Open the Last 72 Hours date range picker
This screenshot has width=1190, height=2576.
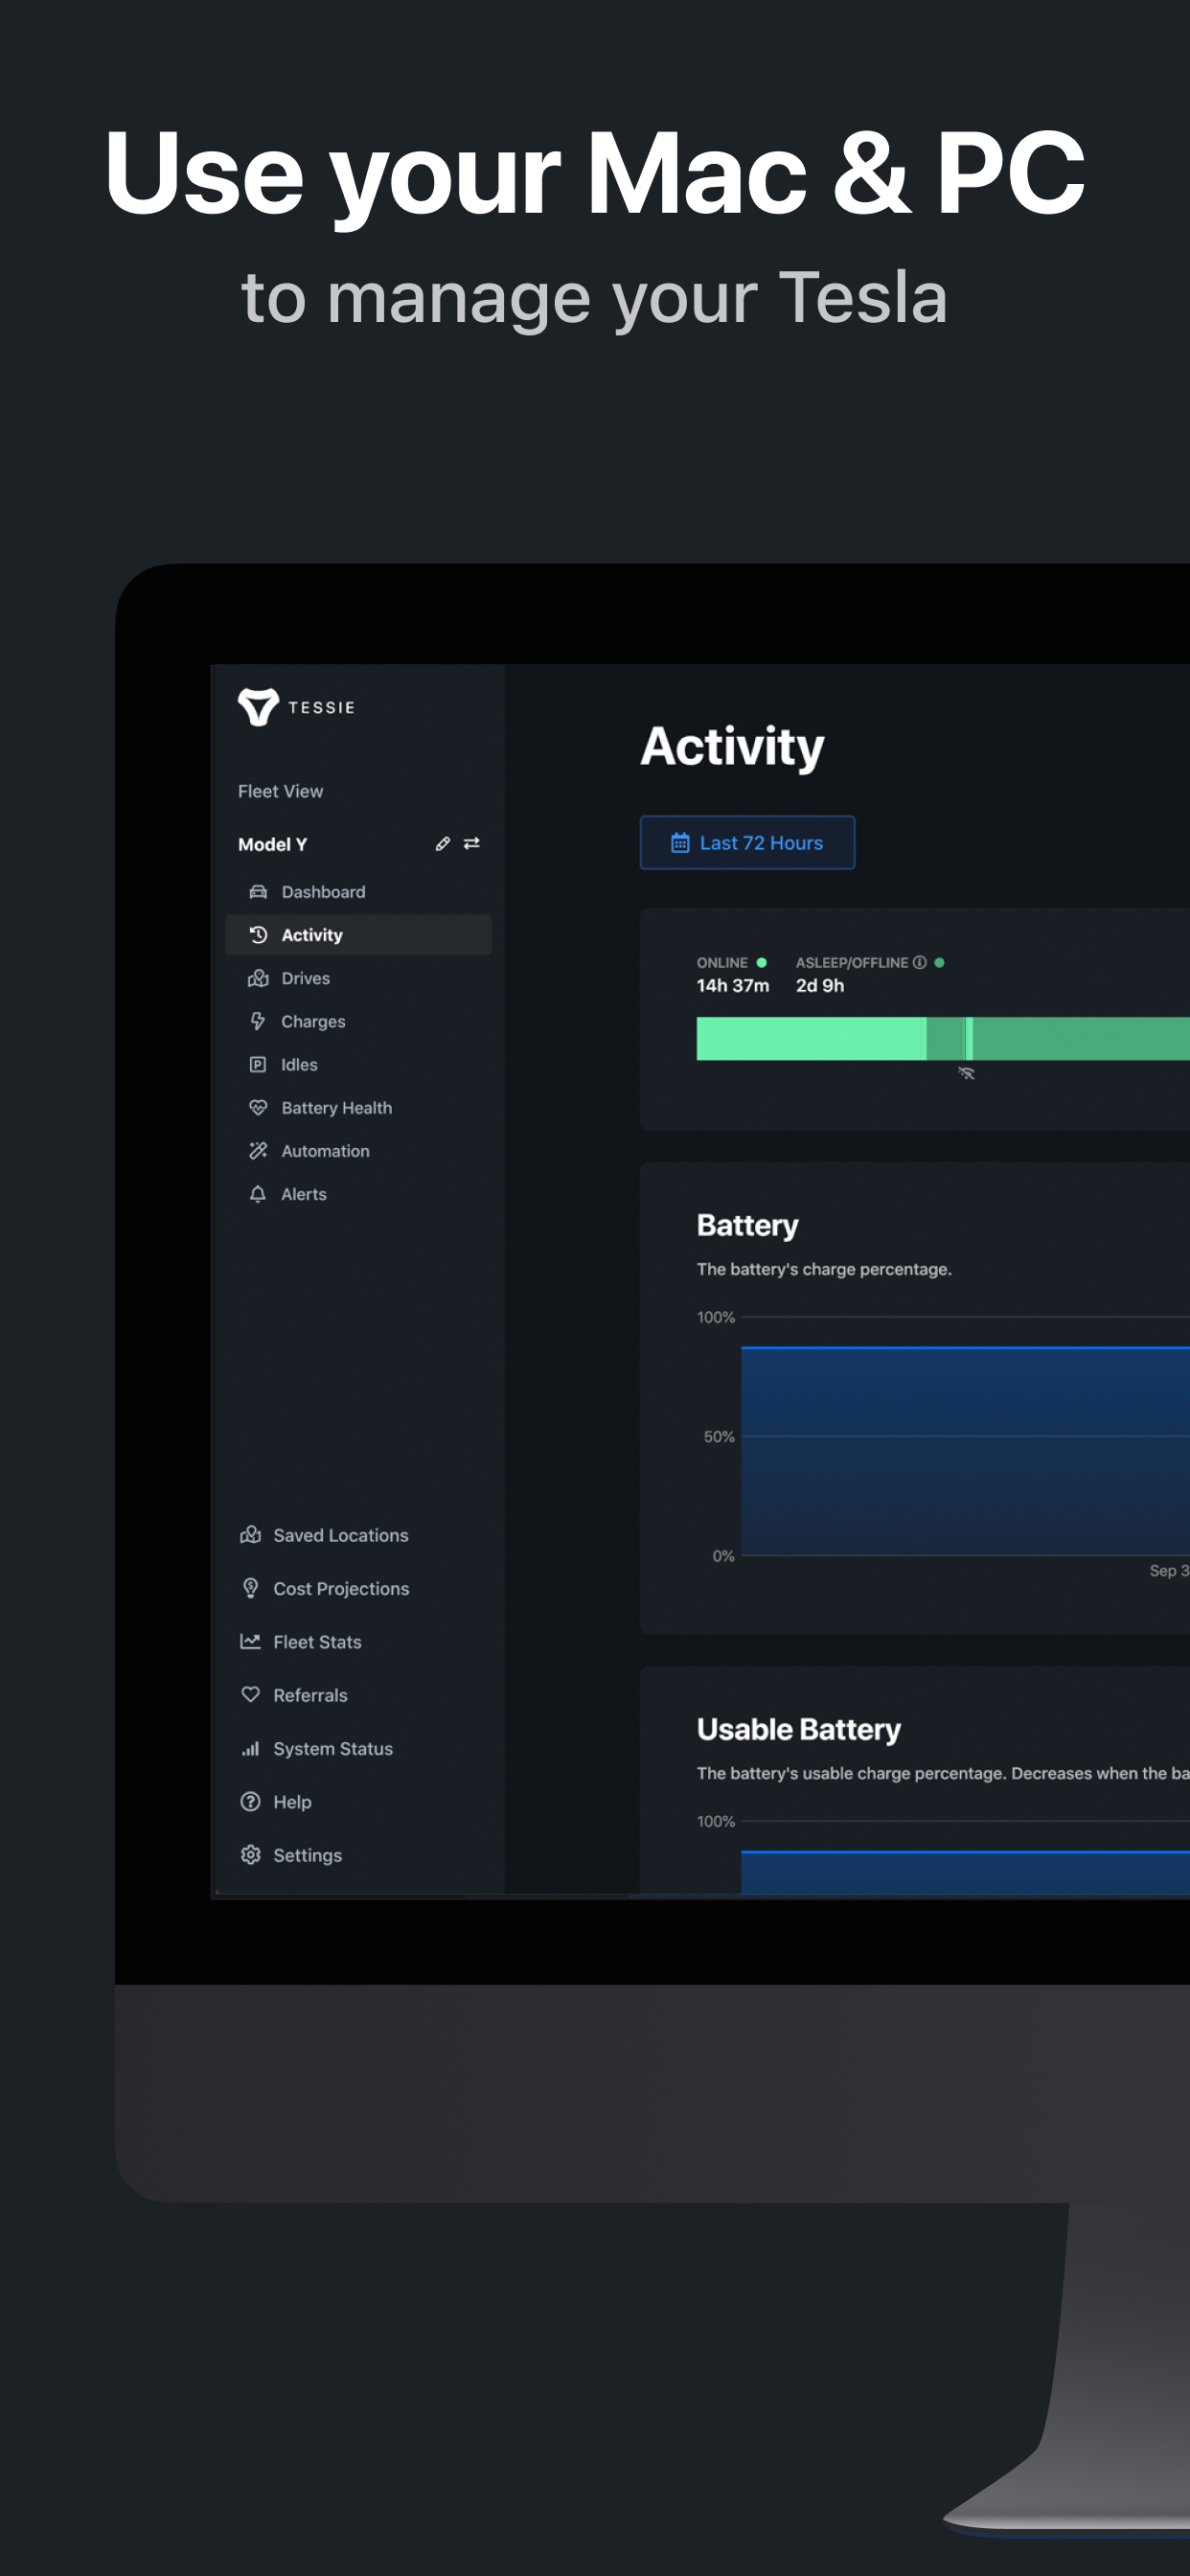coord(747,843)
